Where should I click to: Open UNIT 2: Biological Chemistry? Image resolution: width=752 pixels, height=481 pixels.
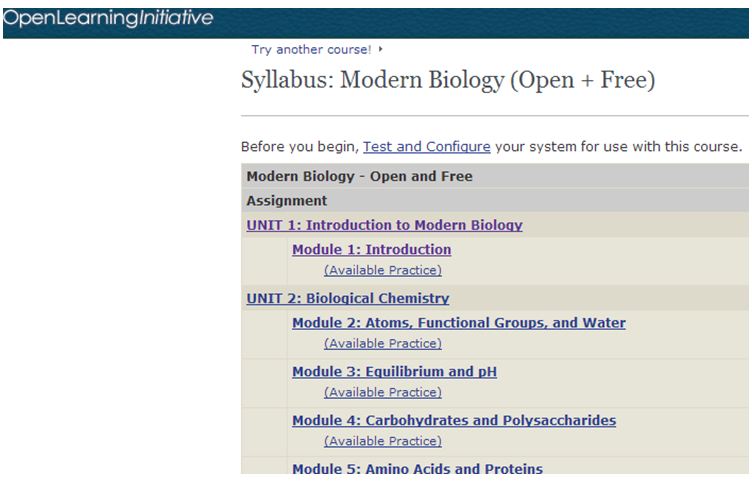pyautogui.click(x=348, y=298)
